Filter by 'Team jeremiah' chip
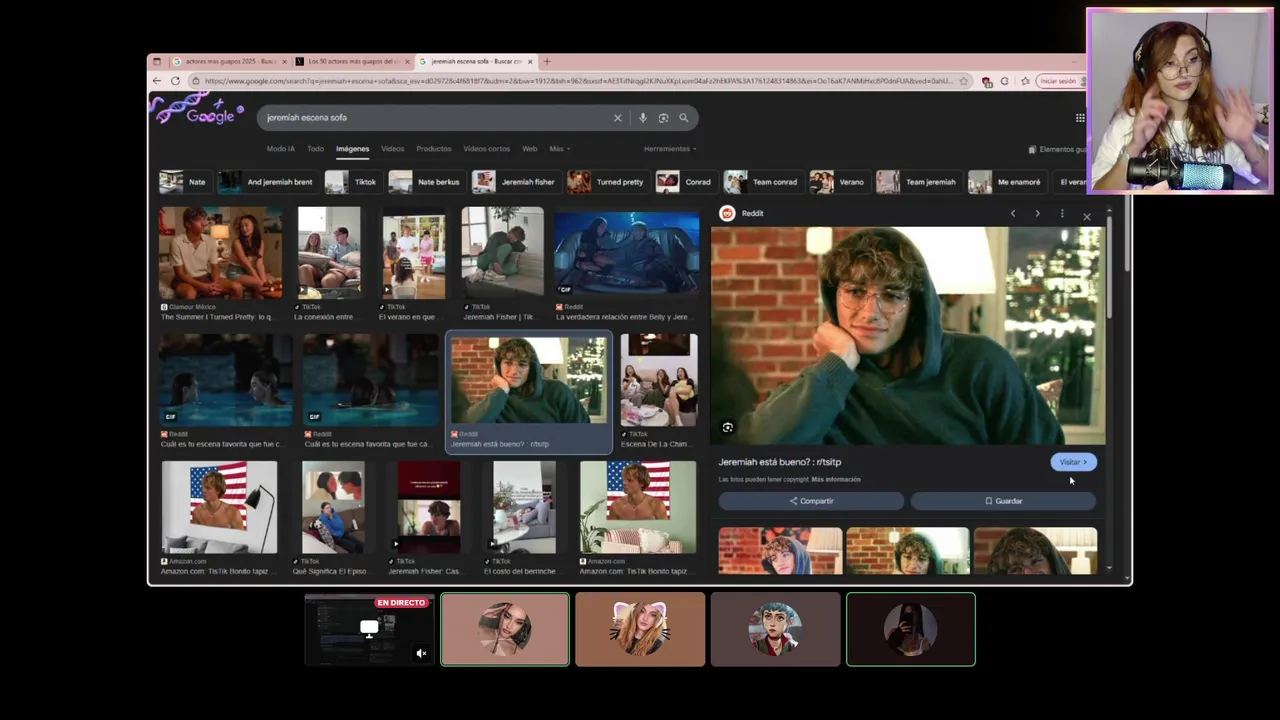This screenshot has width=1280, height=720. point(918,182)
